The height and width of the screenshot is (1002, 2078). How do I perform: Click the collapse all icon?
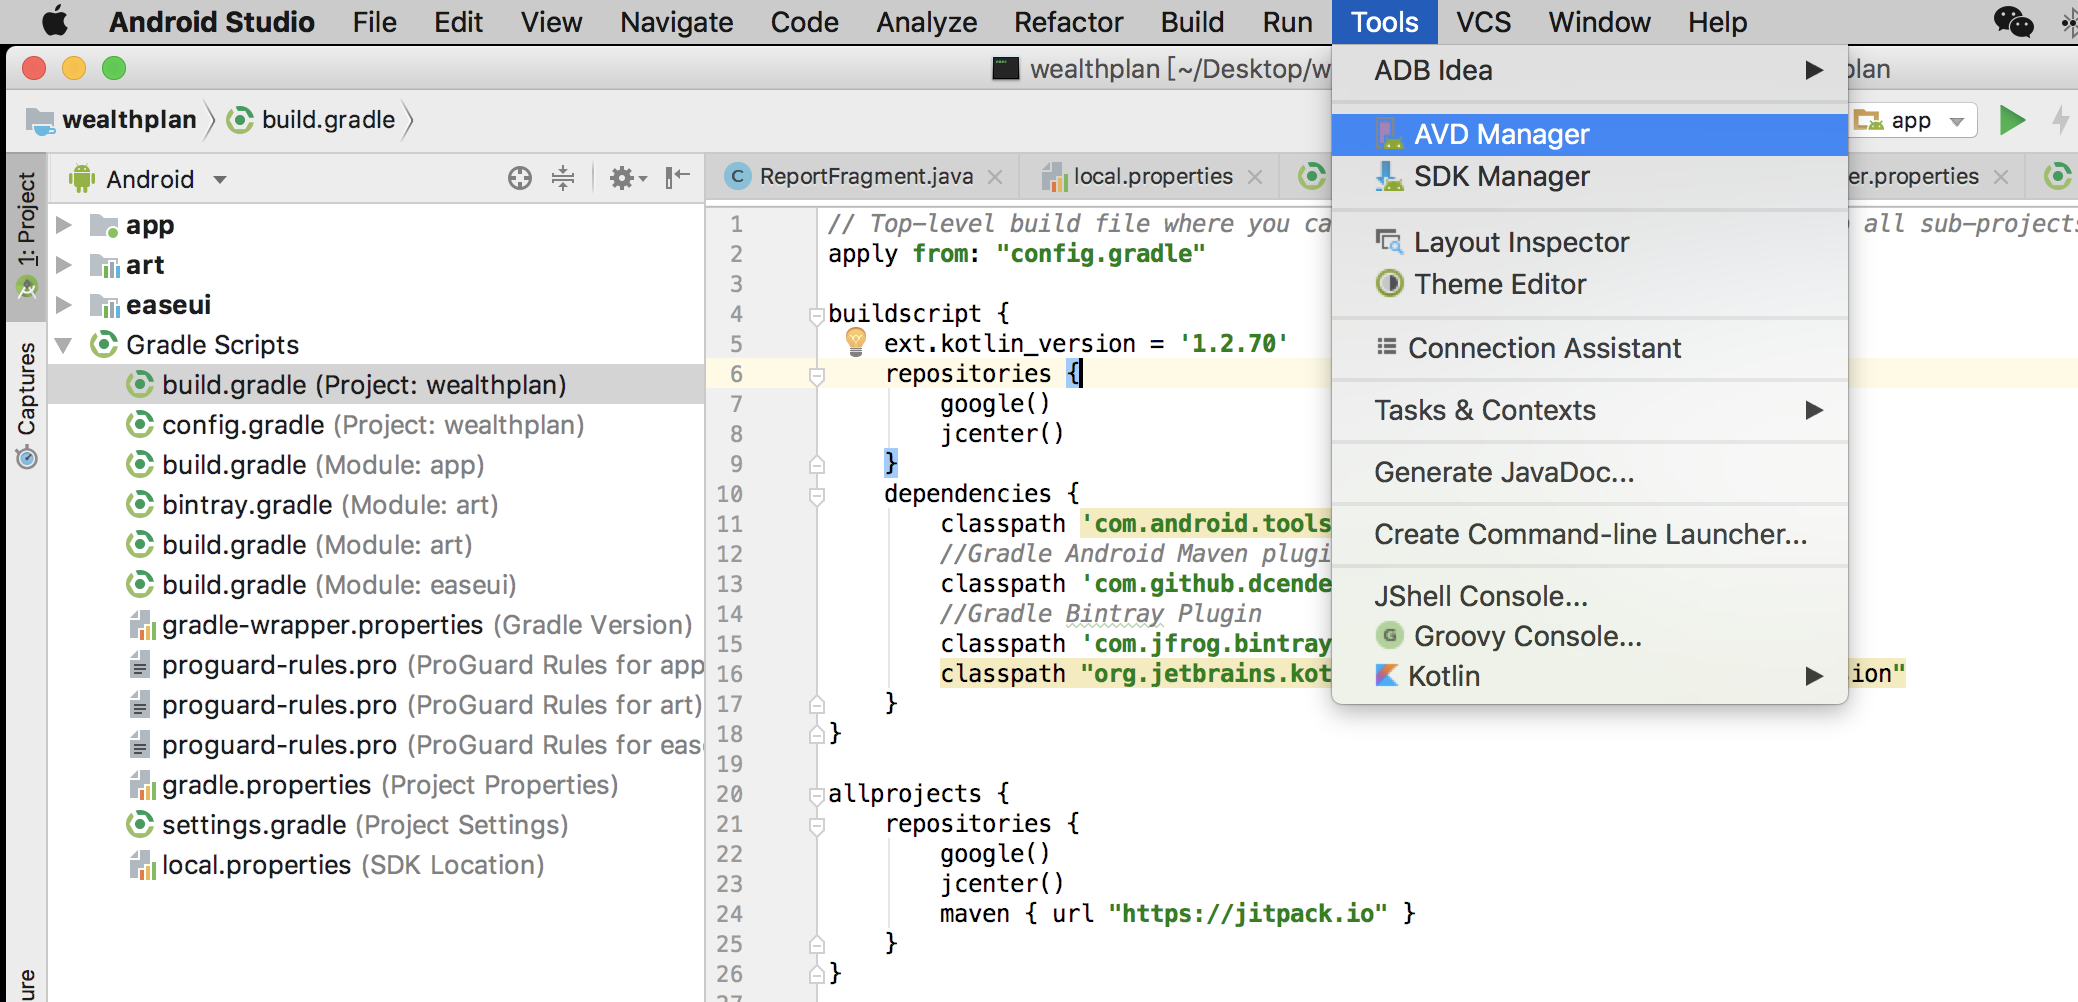click(563, 178)
